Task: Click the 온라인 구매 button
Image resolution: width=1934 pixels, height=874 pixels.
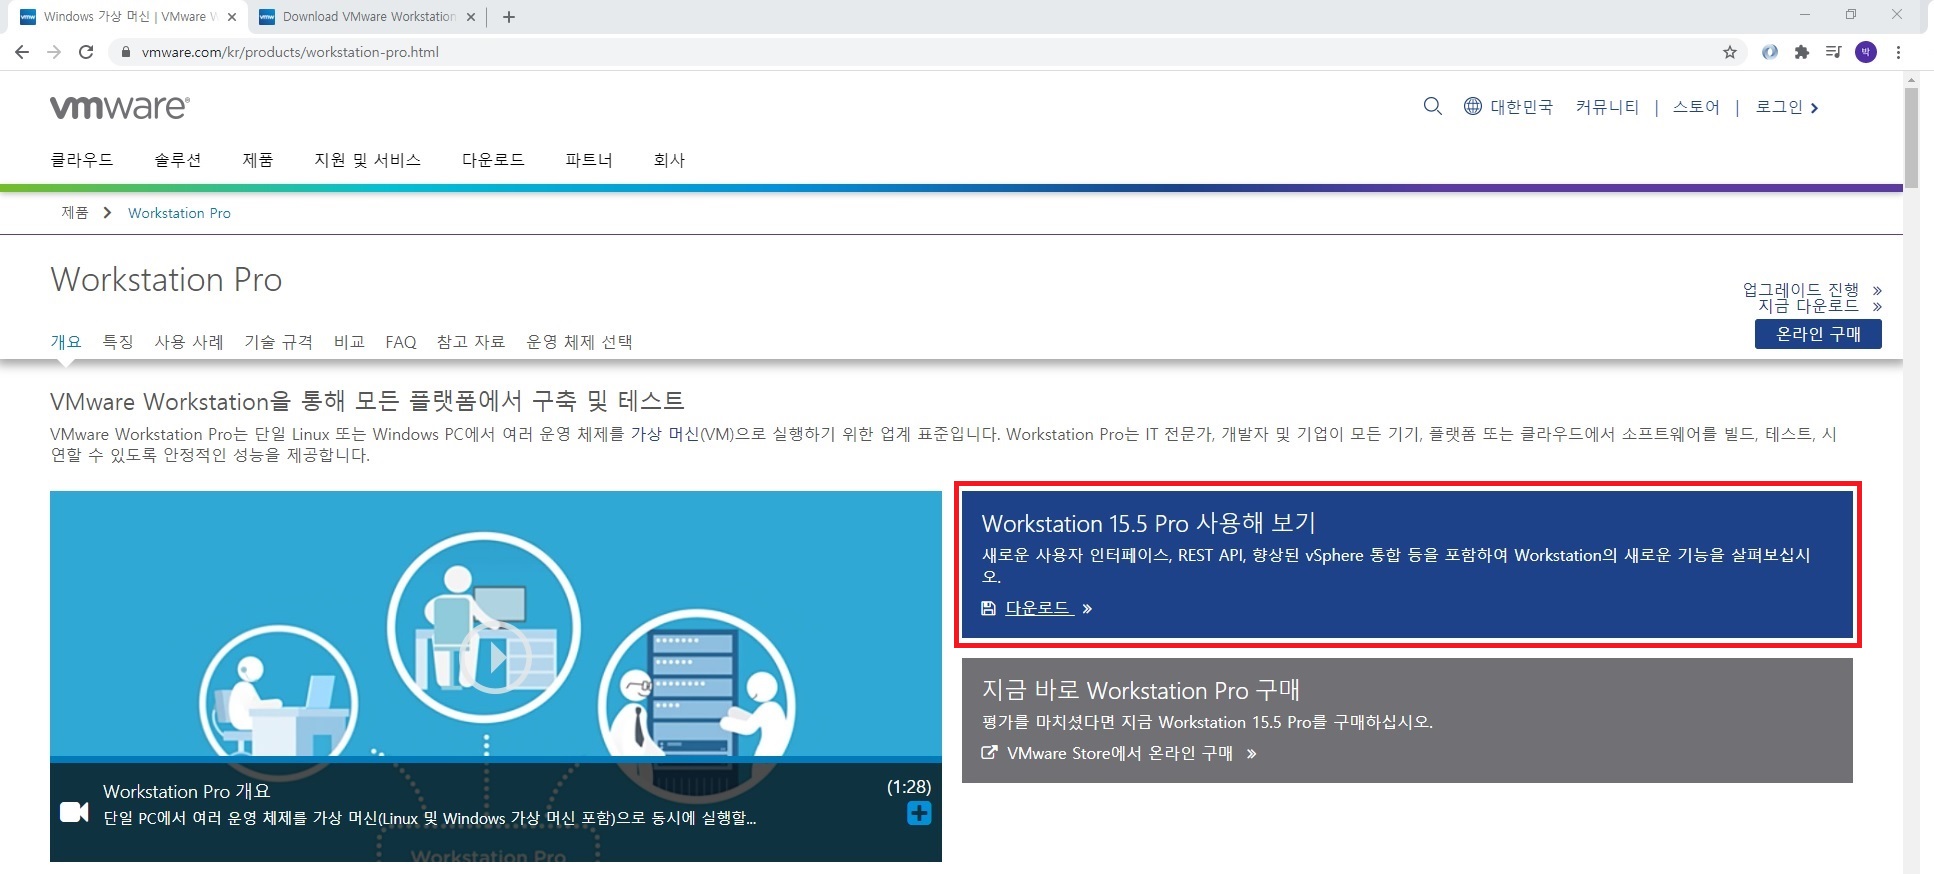Action: pos(1818,334)
